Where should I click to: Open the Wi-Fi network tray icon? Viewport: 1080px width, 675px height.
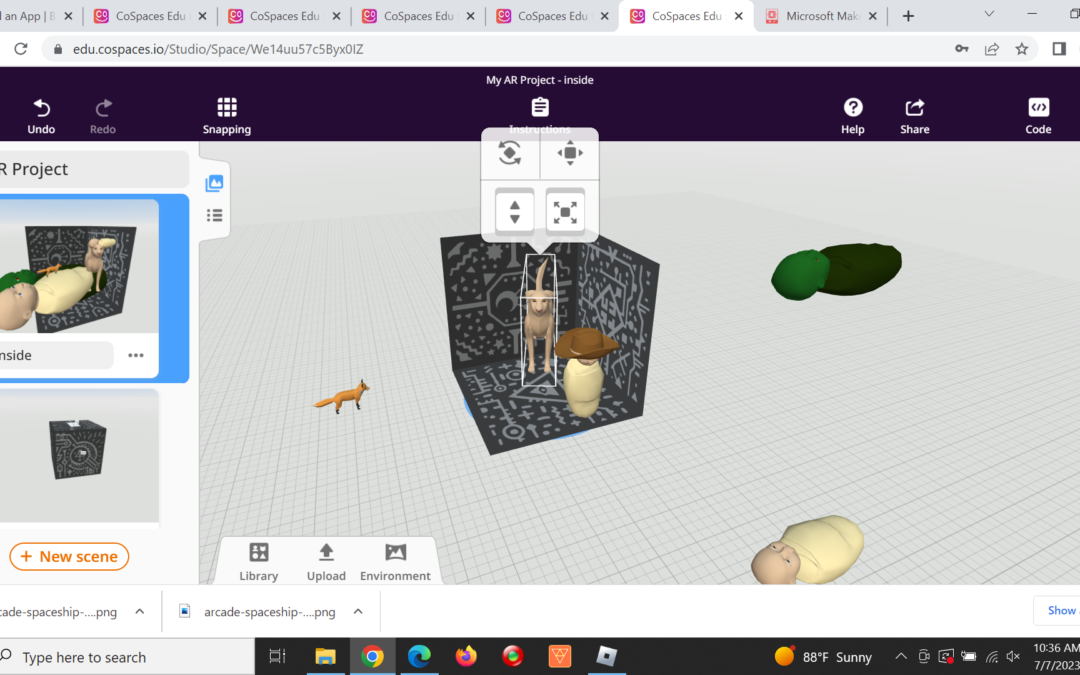pyautogui.click(x=991, y=657)
